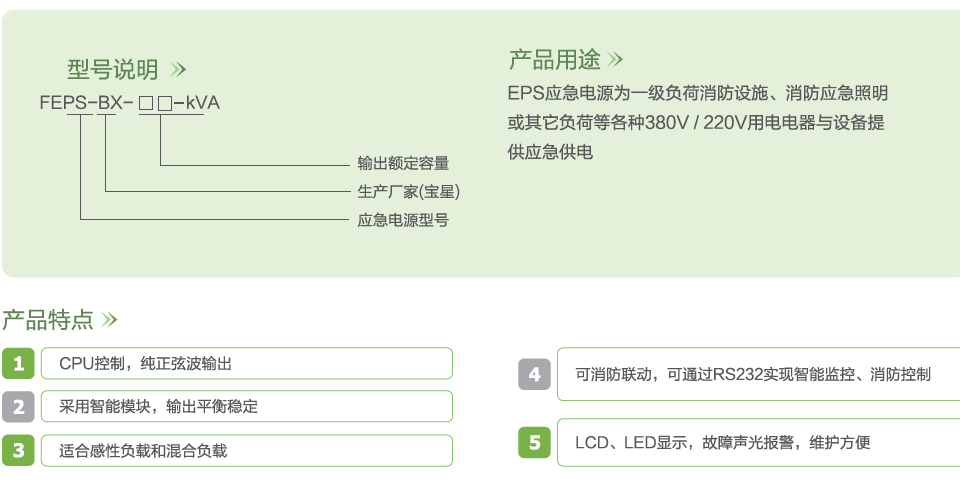Click the green number 1 badge
This screenshot has height=491, width=960.
[x=18, y=364]
